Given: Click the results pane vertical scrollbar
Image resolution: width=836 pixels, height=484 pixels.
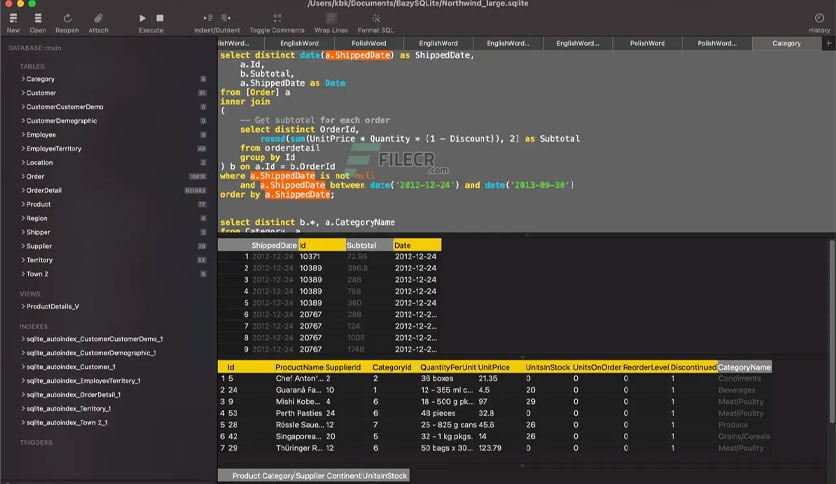Looking at the screenshot, I should tap(832, 330).
